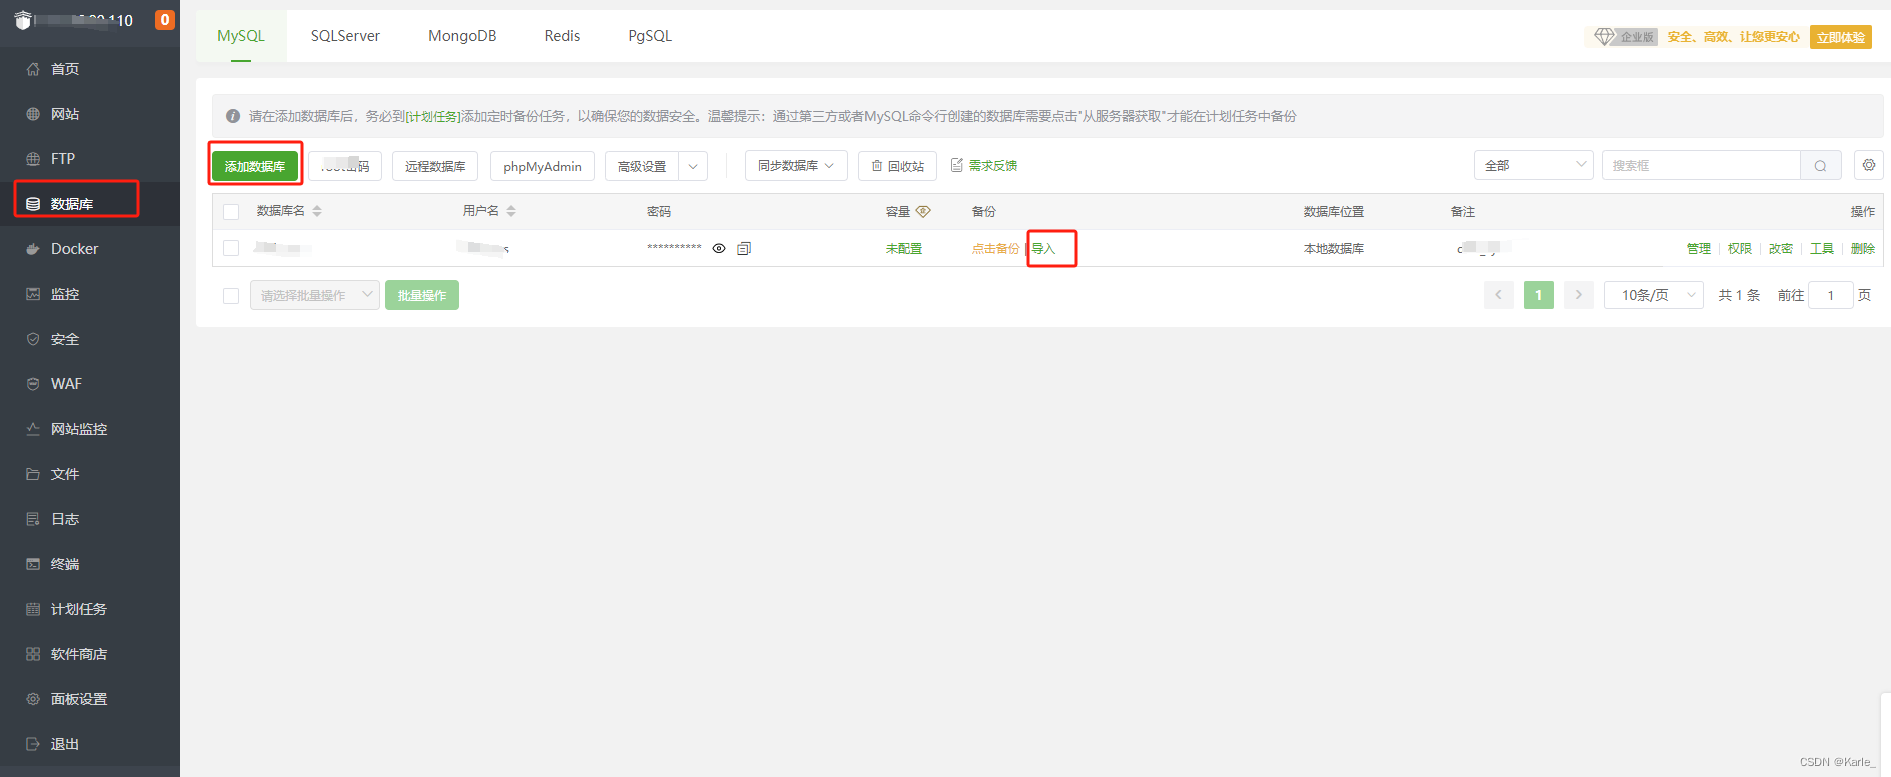This screenshot has width=1891, height=777.
Task: Click the 日志 log icon
Action: pyautogui.click(x=33, y=519)
